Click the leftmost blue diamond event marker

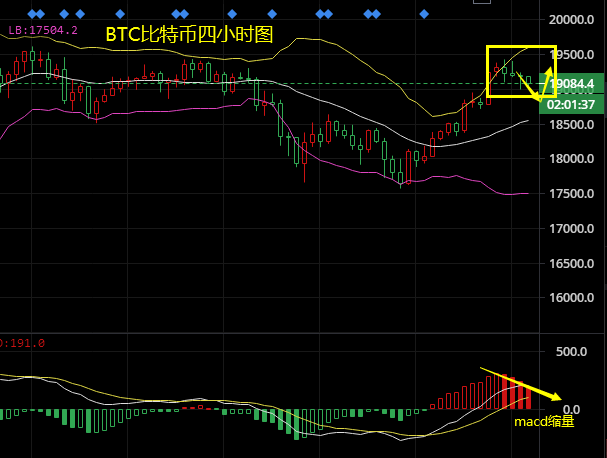point(33,14)
